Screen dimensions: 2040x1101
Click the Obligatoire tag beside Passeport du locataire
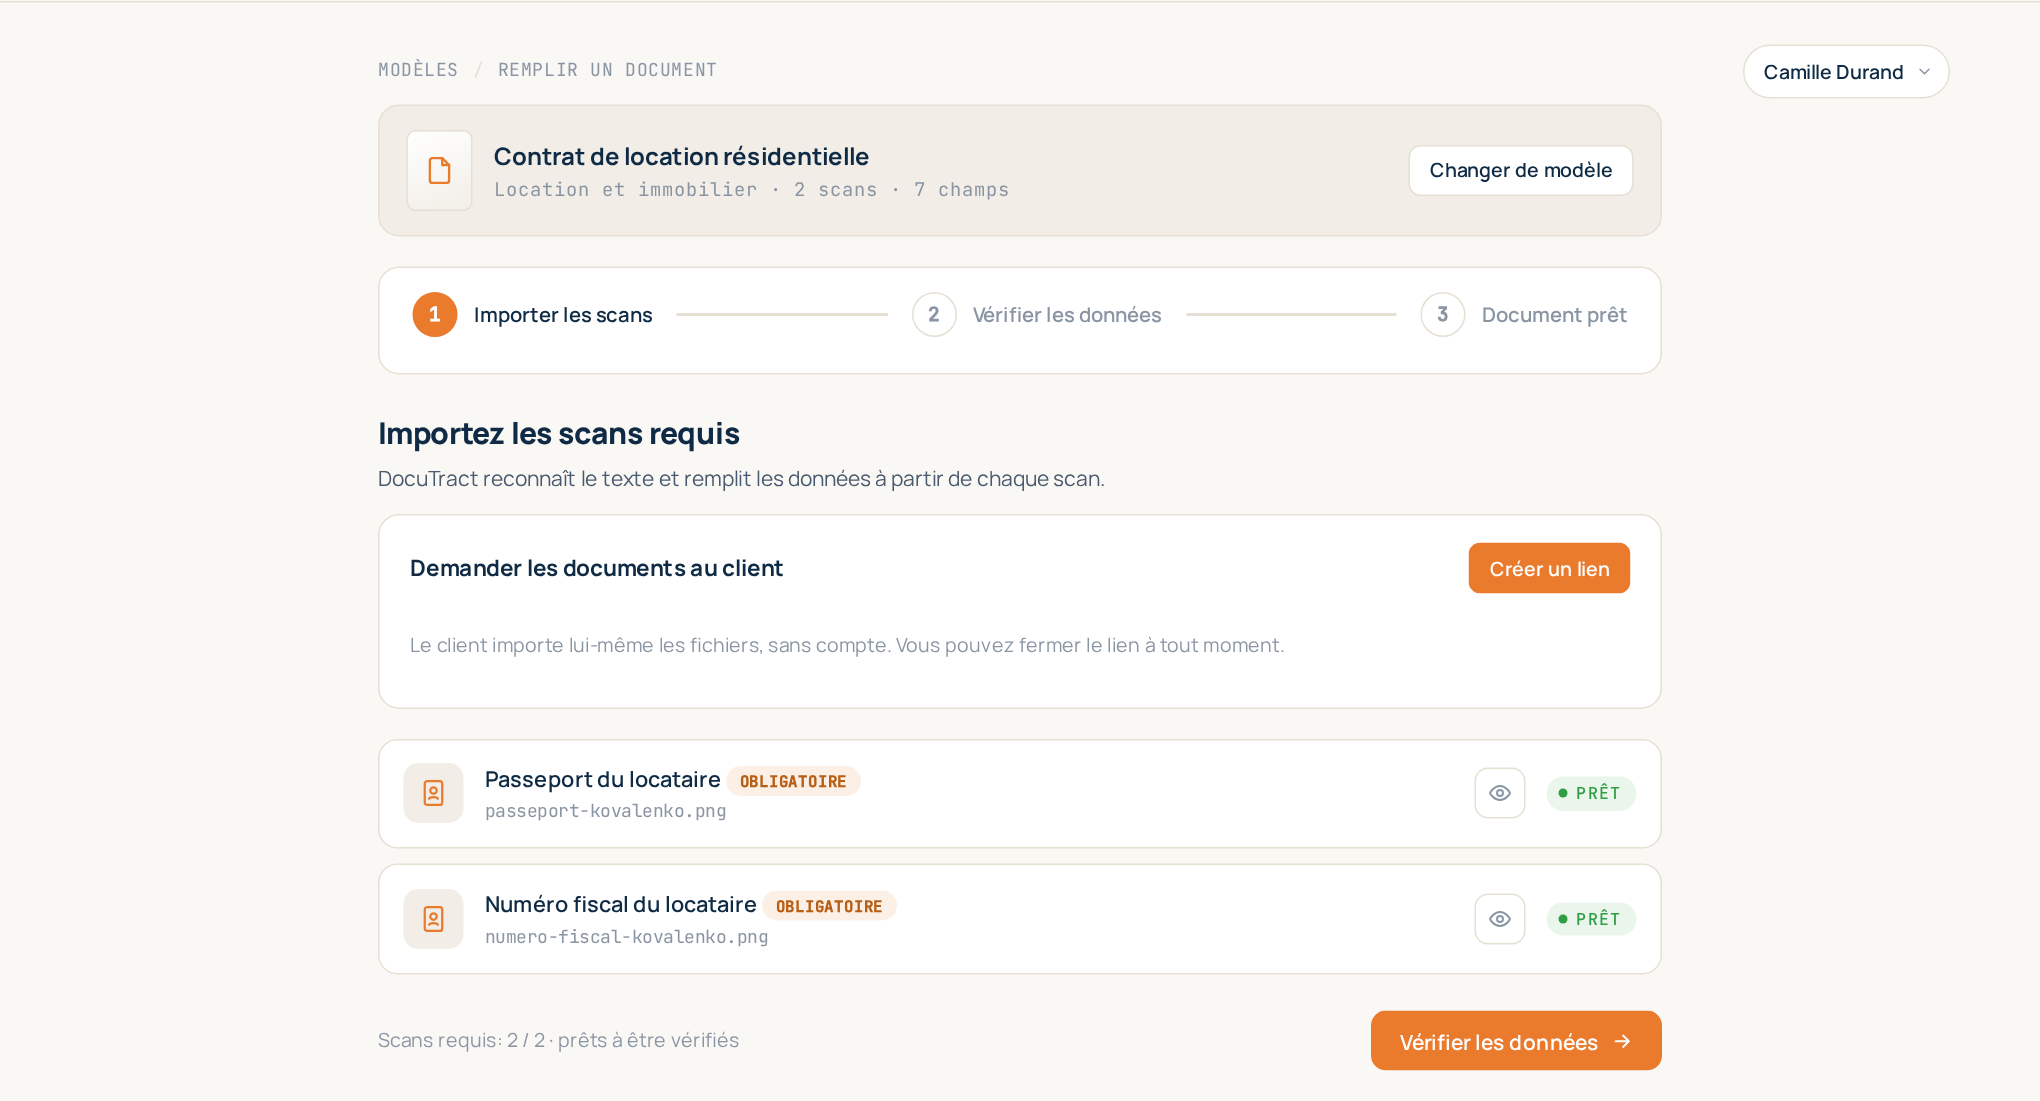pos(793,781)
